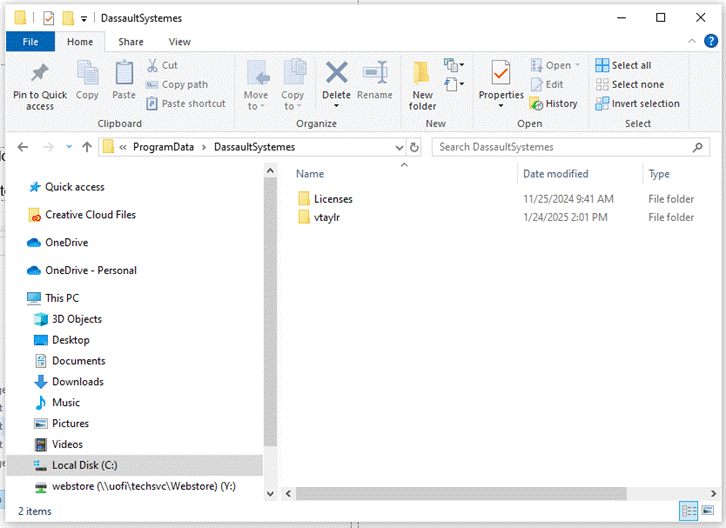Expand the Delete options arrow

(x=337, y=106)
